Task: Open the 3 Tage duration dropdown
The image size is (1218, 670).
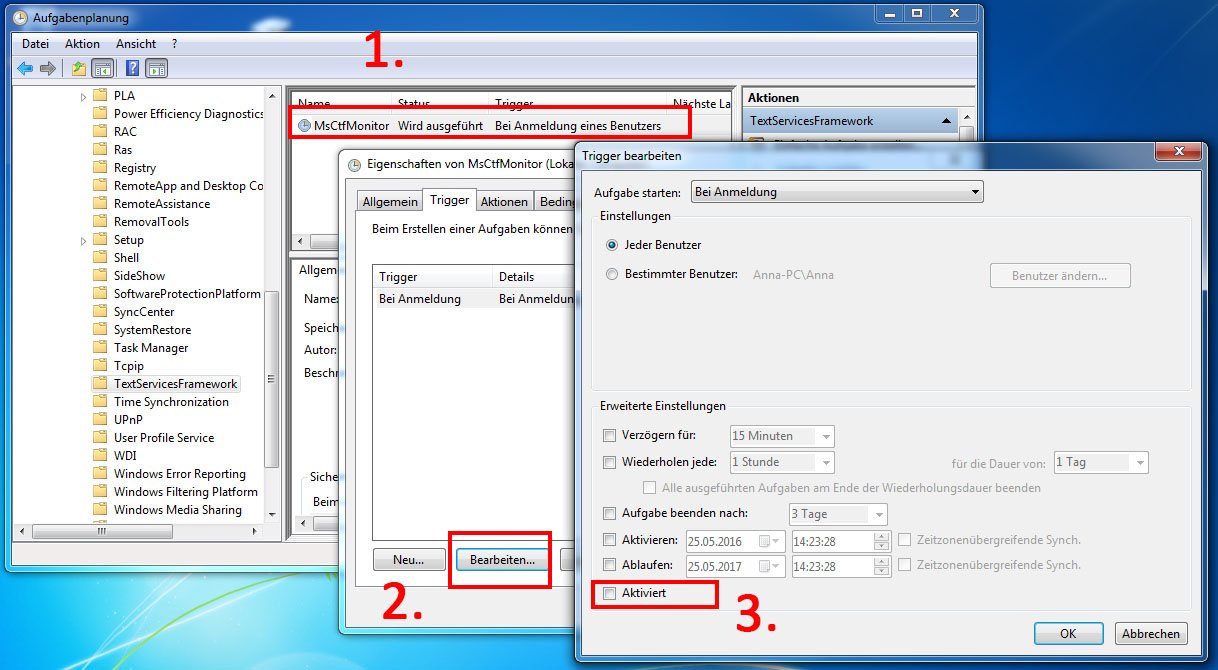Action: pyautogui.click(x=882, y=513)
